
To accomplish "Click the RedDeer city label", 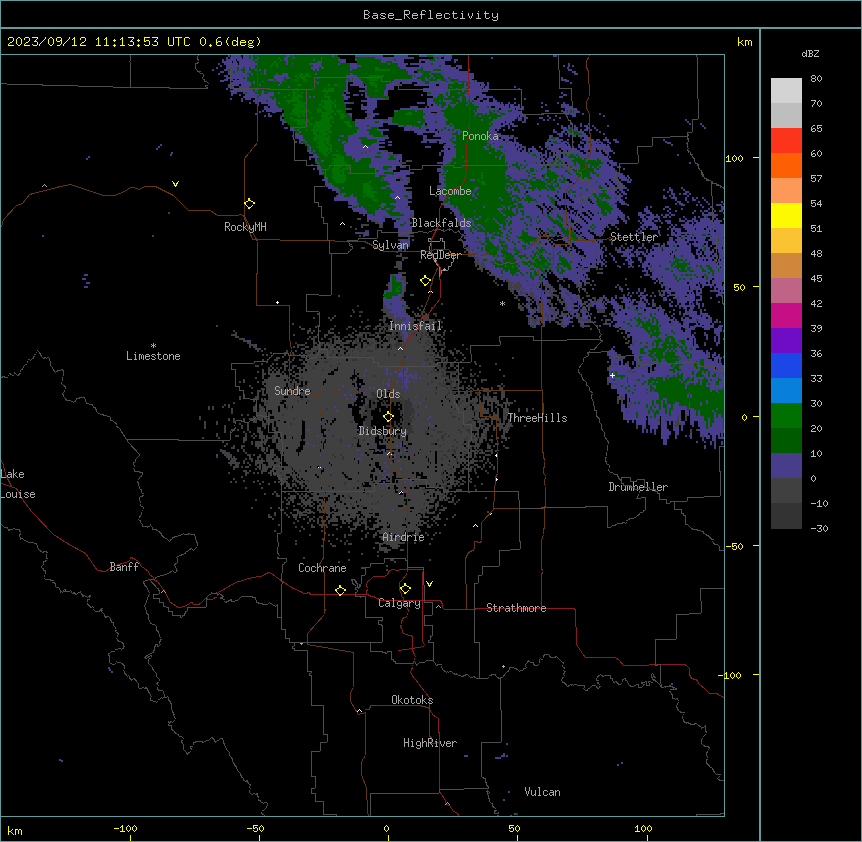I will [440, 255].
